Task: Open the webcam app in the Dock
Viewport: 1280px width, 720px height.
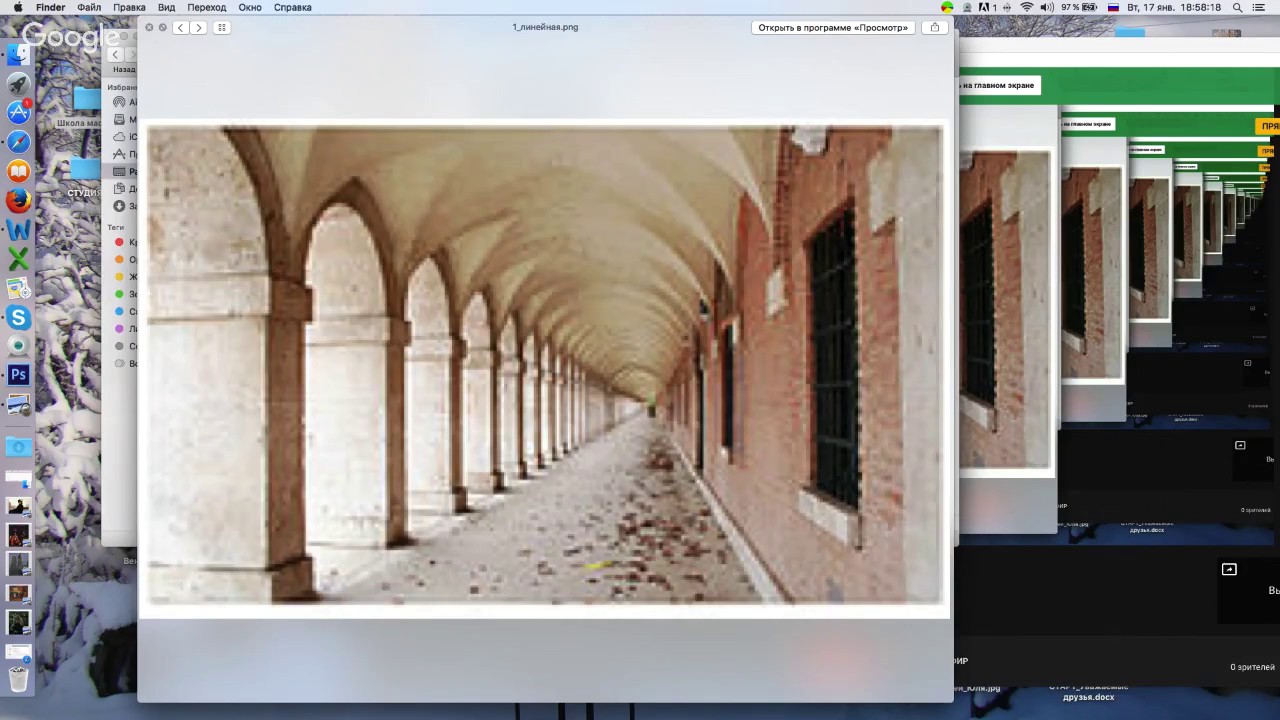Action: point(19,346)
